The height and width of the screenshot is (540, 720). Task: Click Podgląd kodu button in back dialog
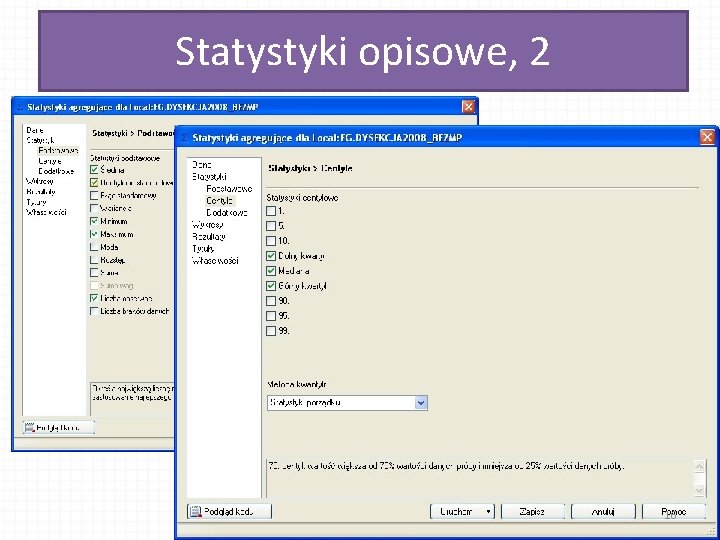(x=59, y=428)
